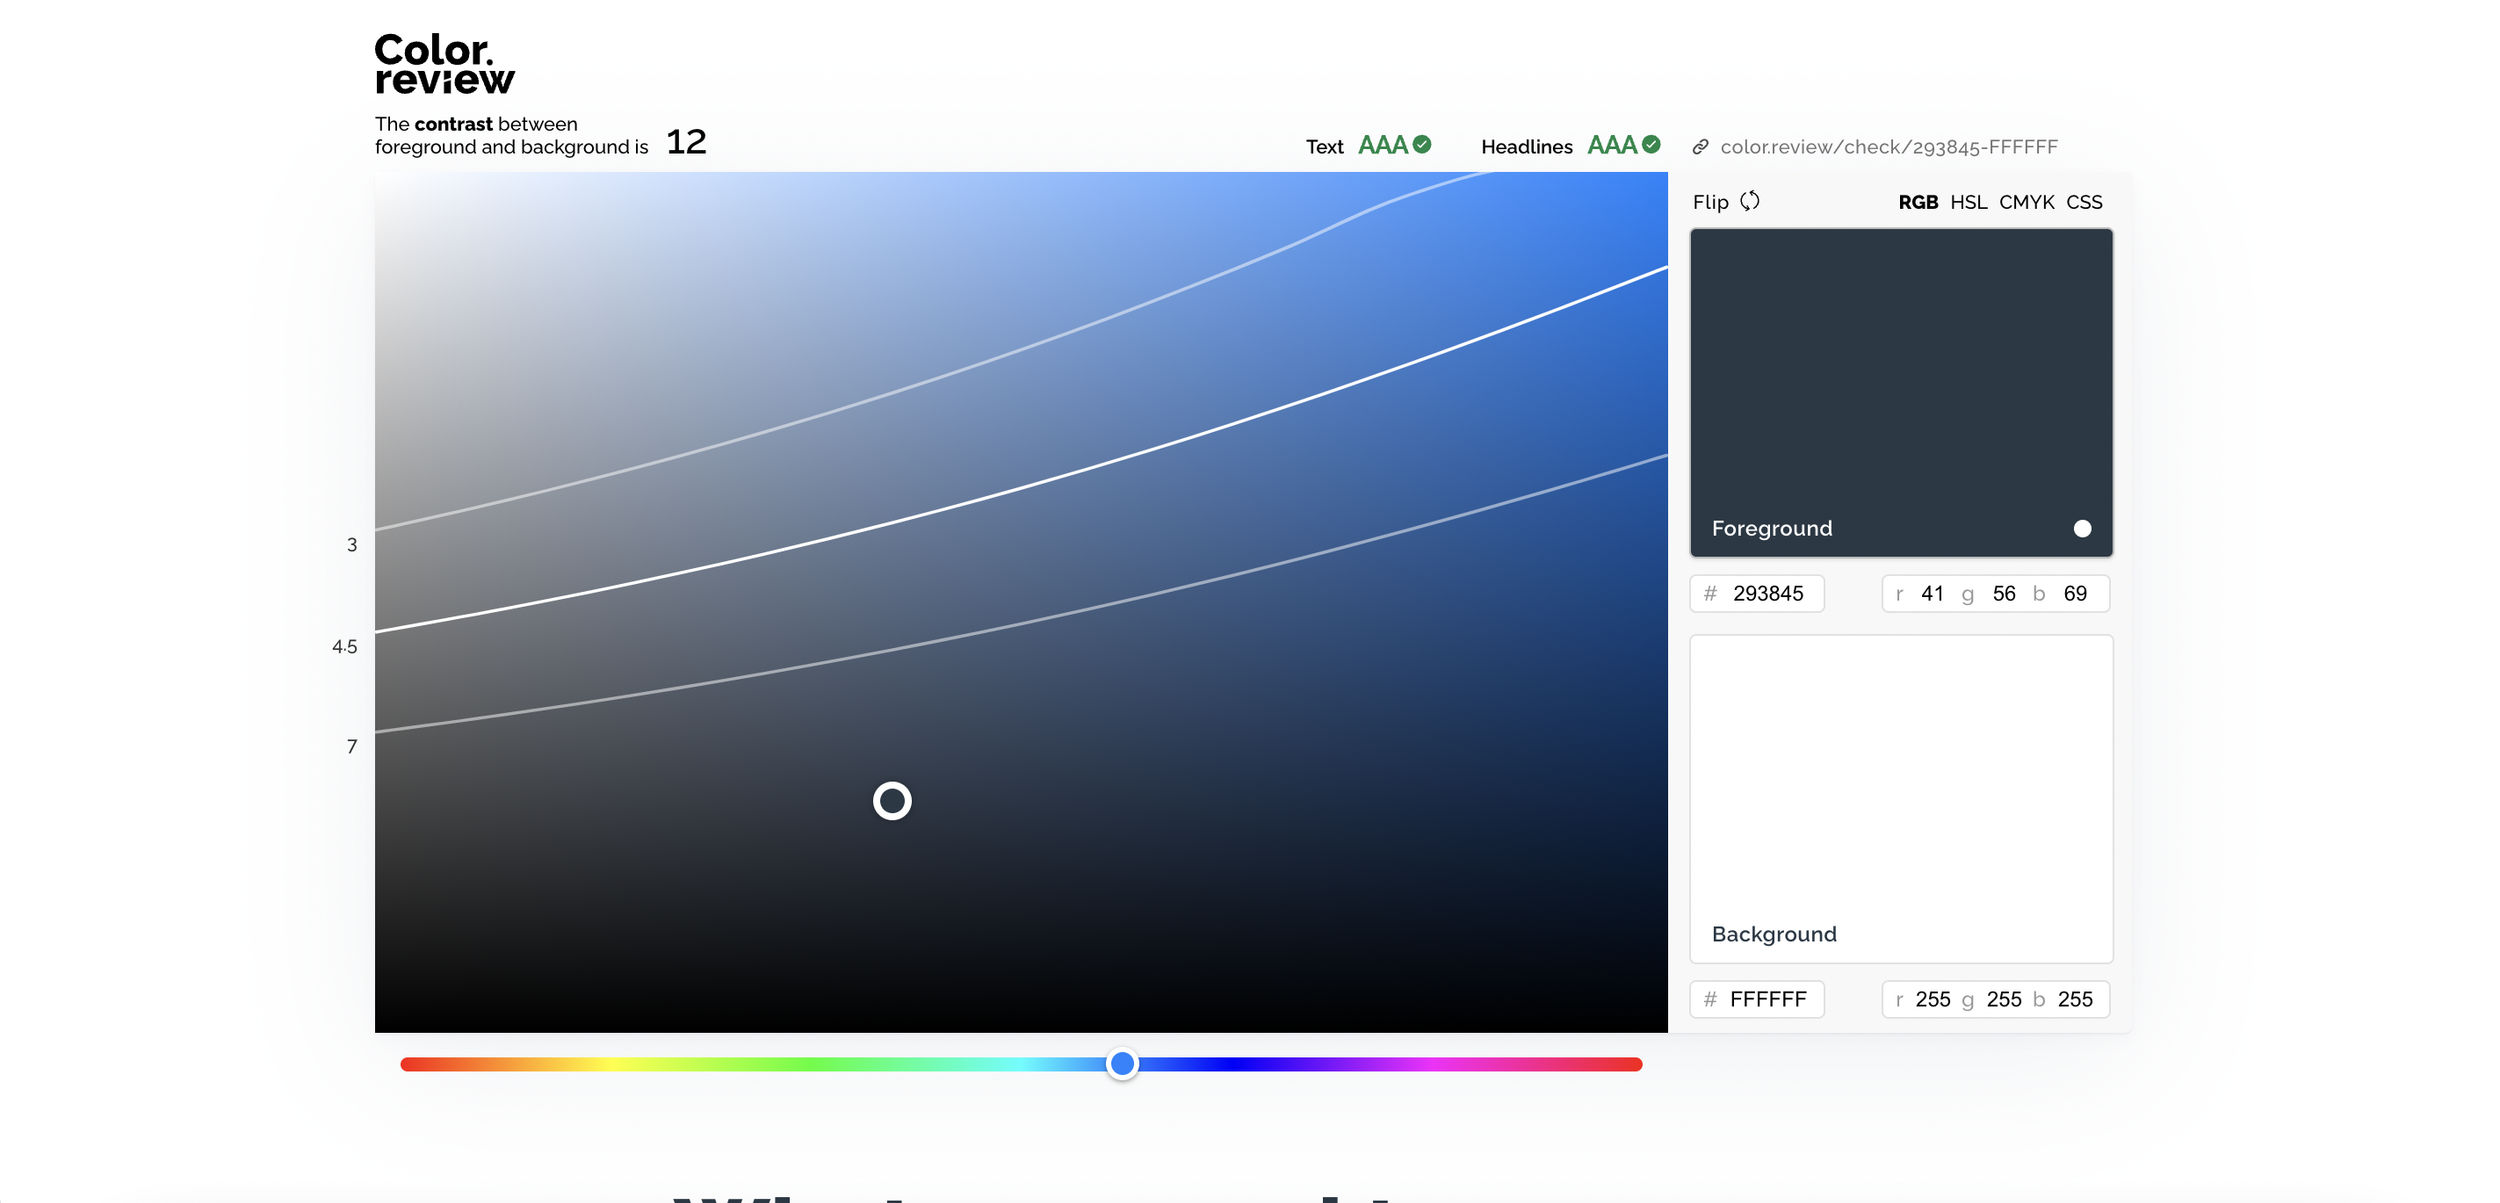This screenshot has height=1203, width=2500.
Task: Click the foreground green value 56
Action: coord(2003,594)
